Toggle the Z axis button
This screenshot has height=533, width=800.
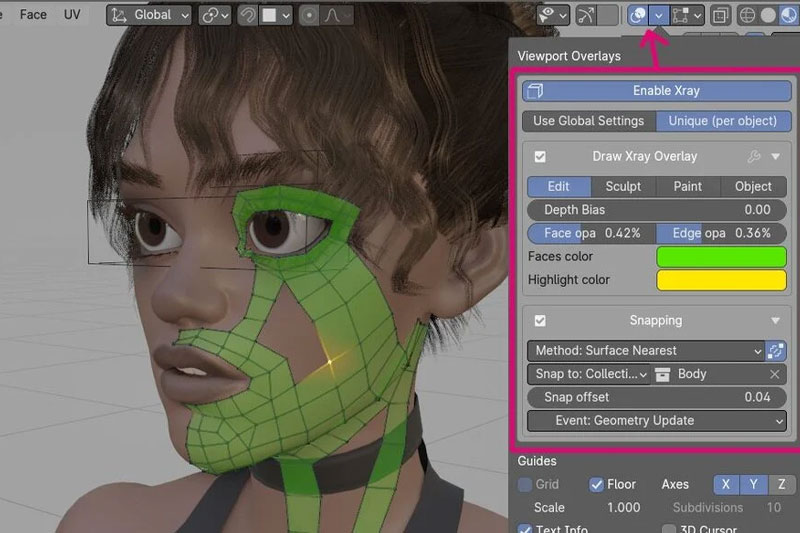point(782,485)
